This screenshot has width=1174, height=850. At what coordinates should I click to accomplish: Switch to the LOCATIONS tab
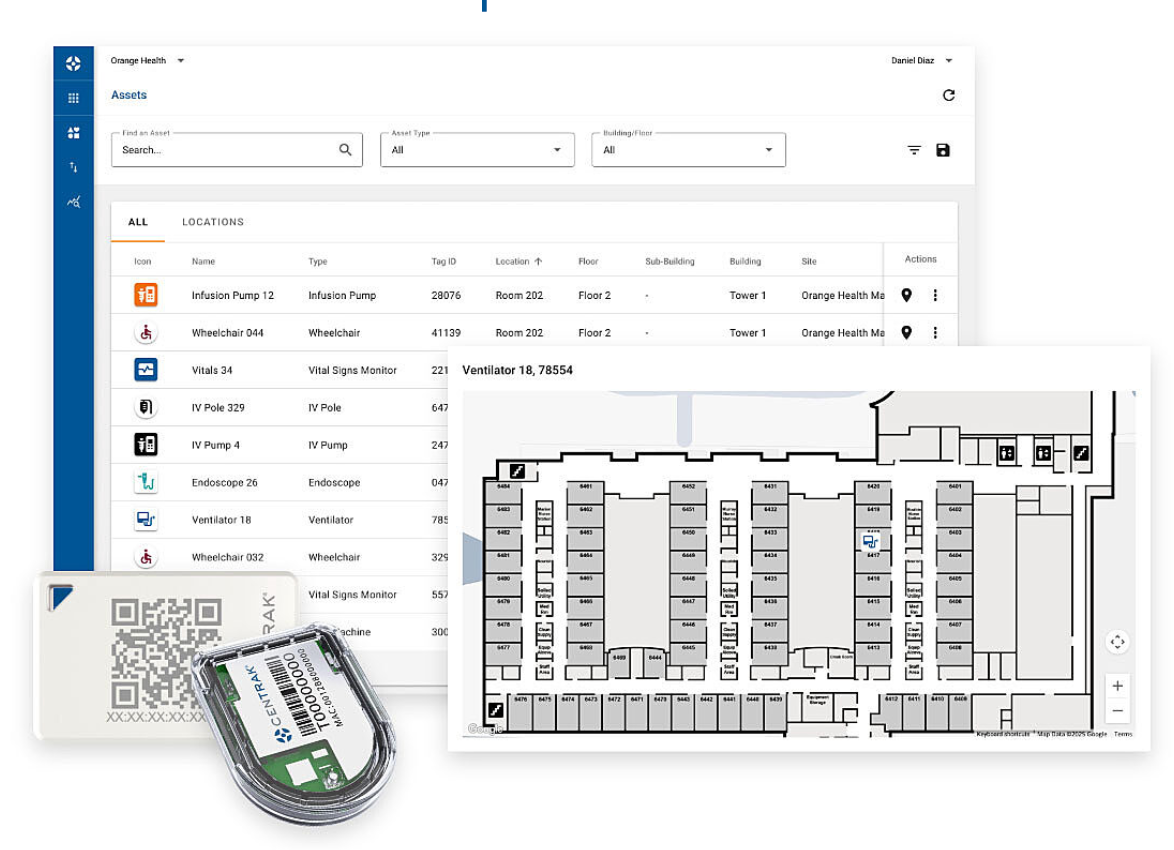tap(212, 222)
